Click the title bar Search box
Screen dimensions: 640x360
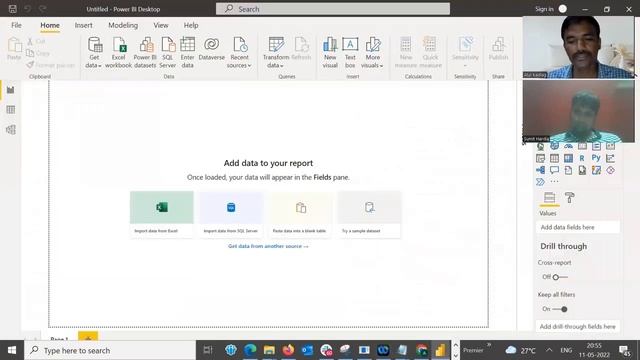(333, 9)
